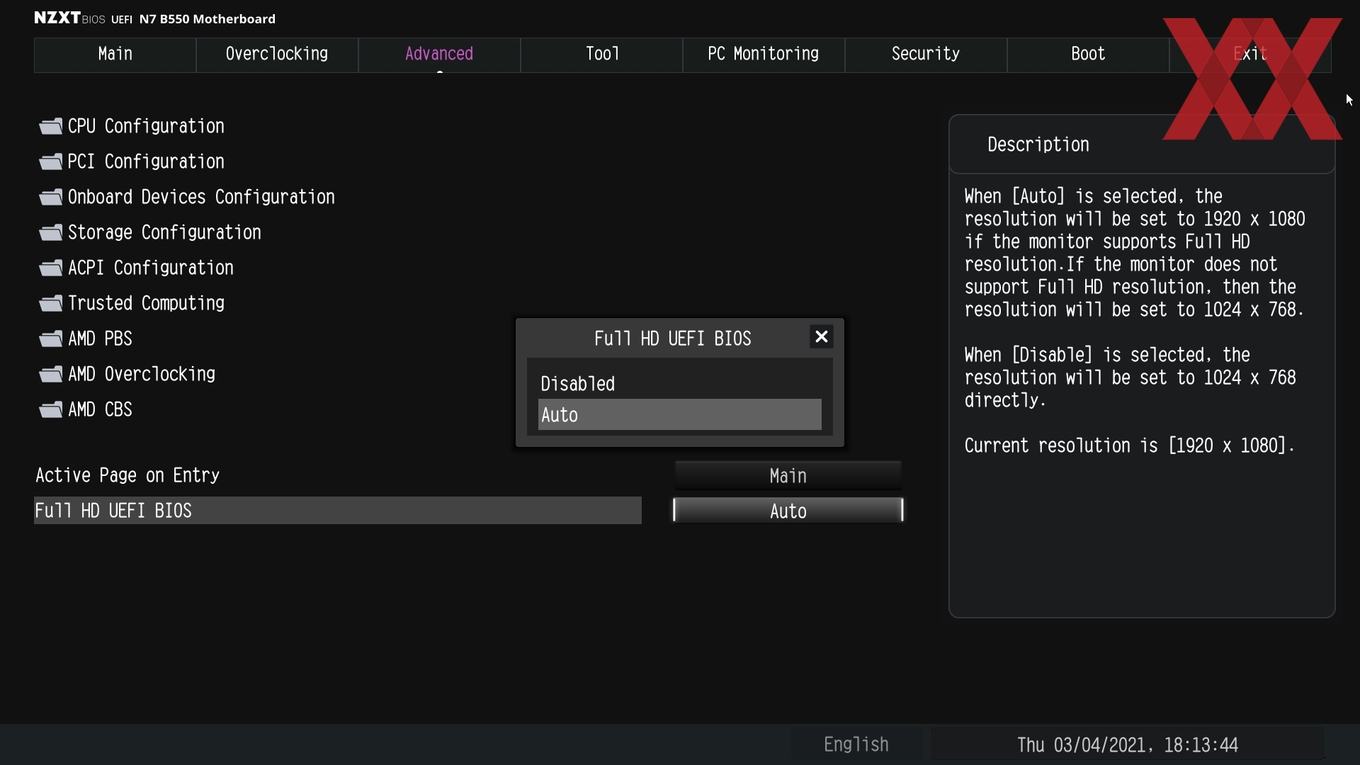Change language via the English button

[856, 745]
